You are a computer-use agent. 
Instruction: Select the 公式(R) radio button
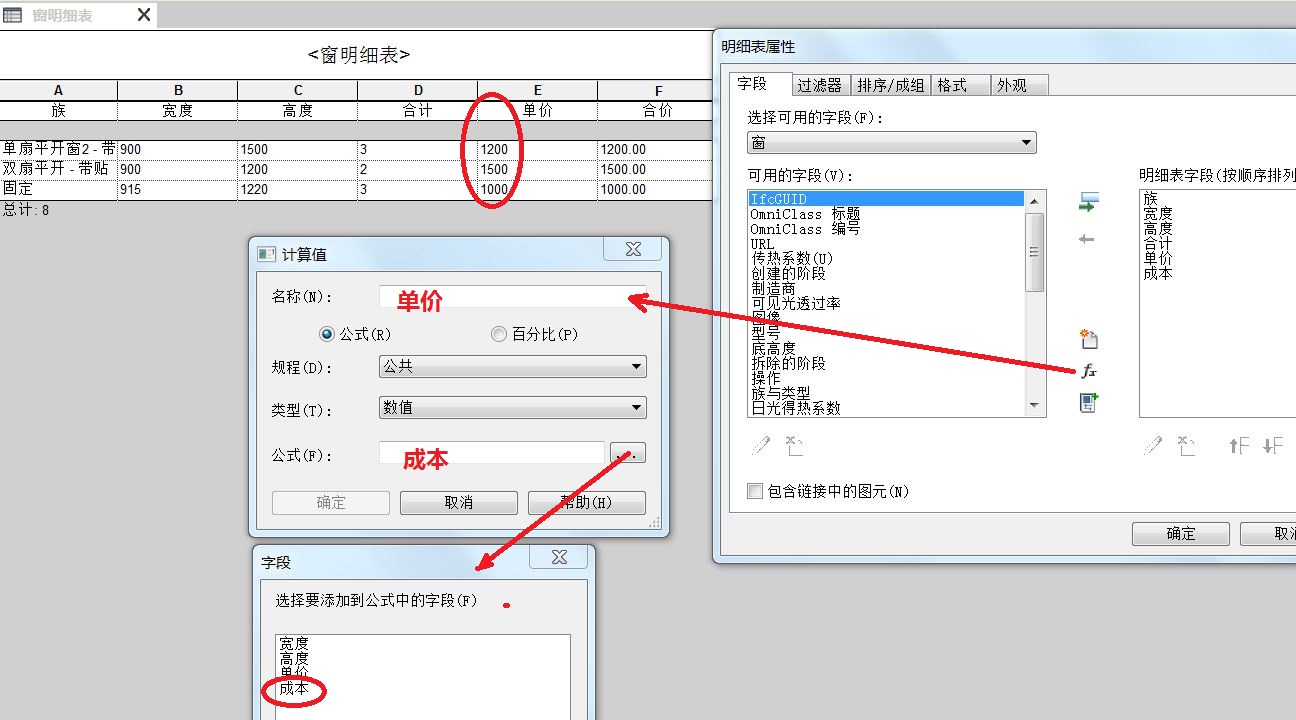327,334
